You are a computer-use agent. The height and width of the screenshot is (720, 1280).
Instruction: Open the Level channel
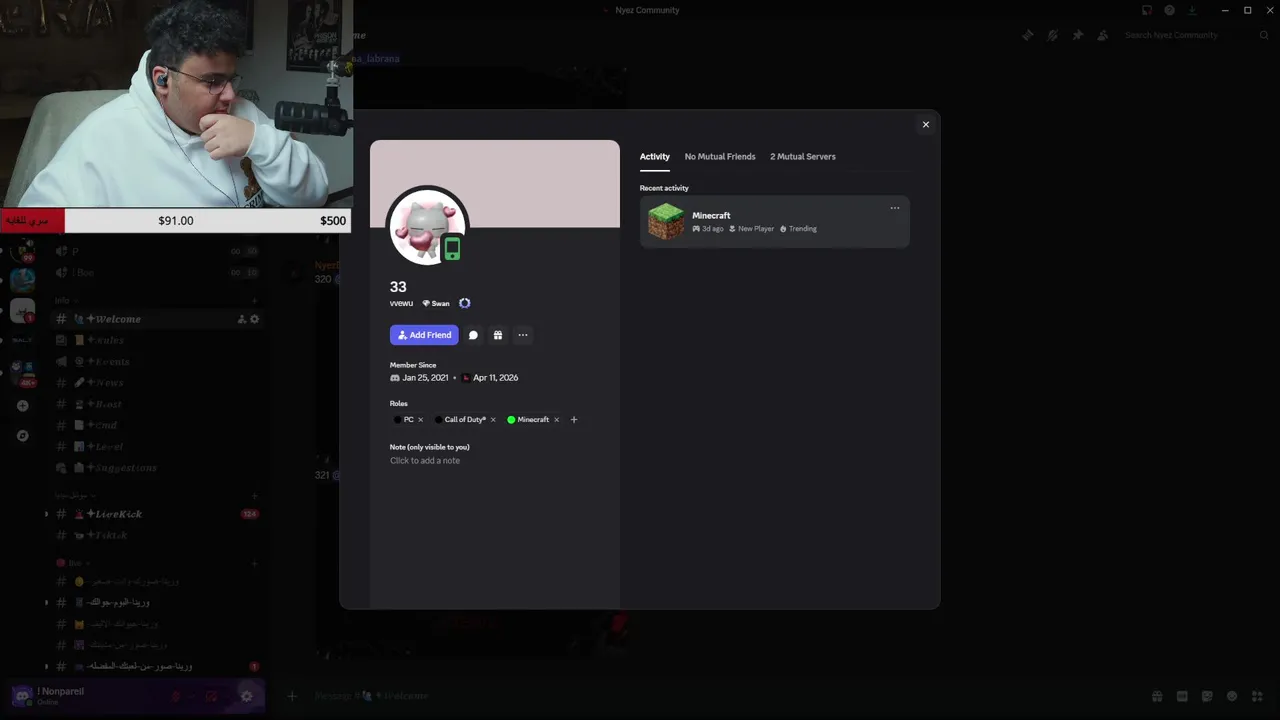point(156,447)
